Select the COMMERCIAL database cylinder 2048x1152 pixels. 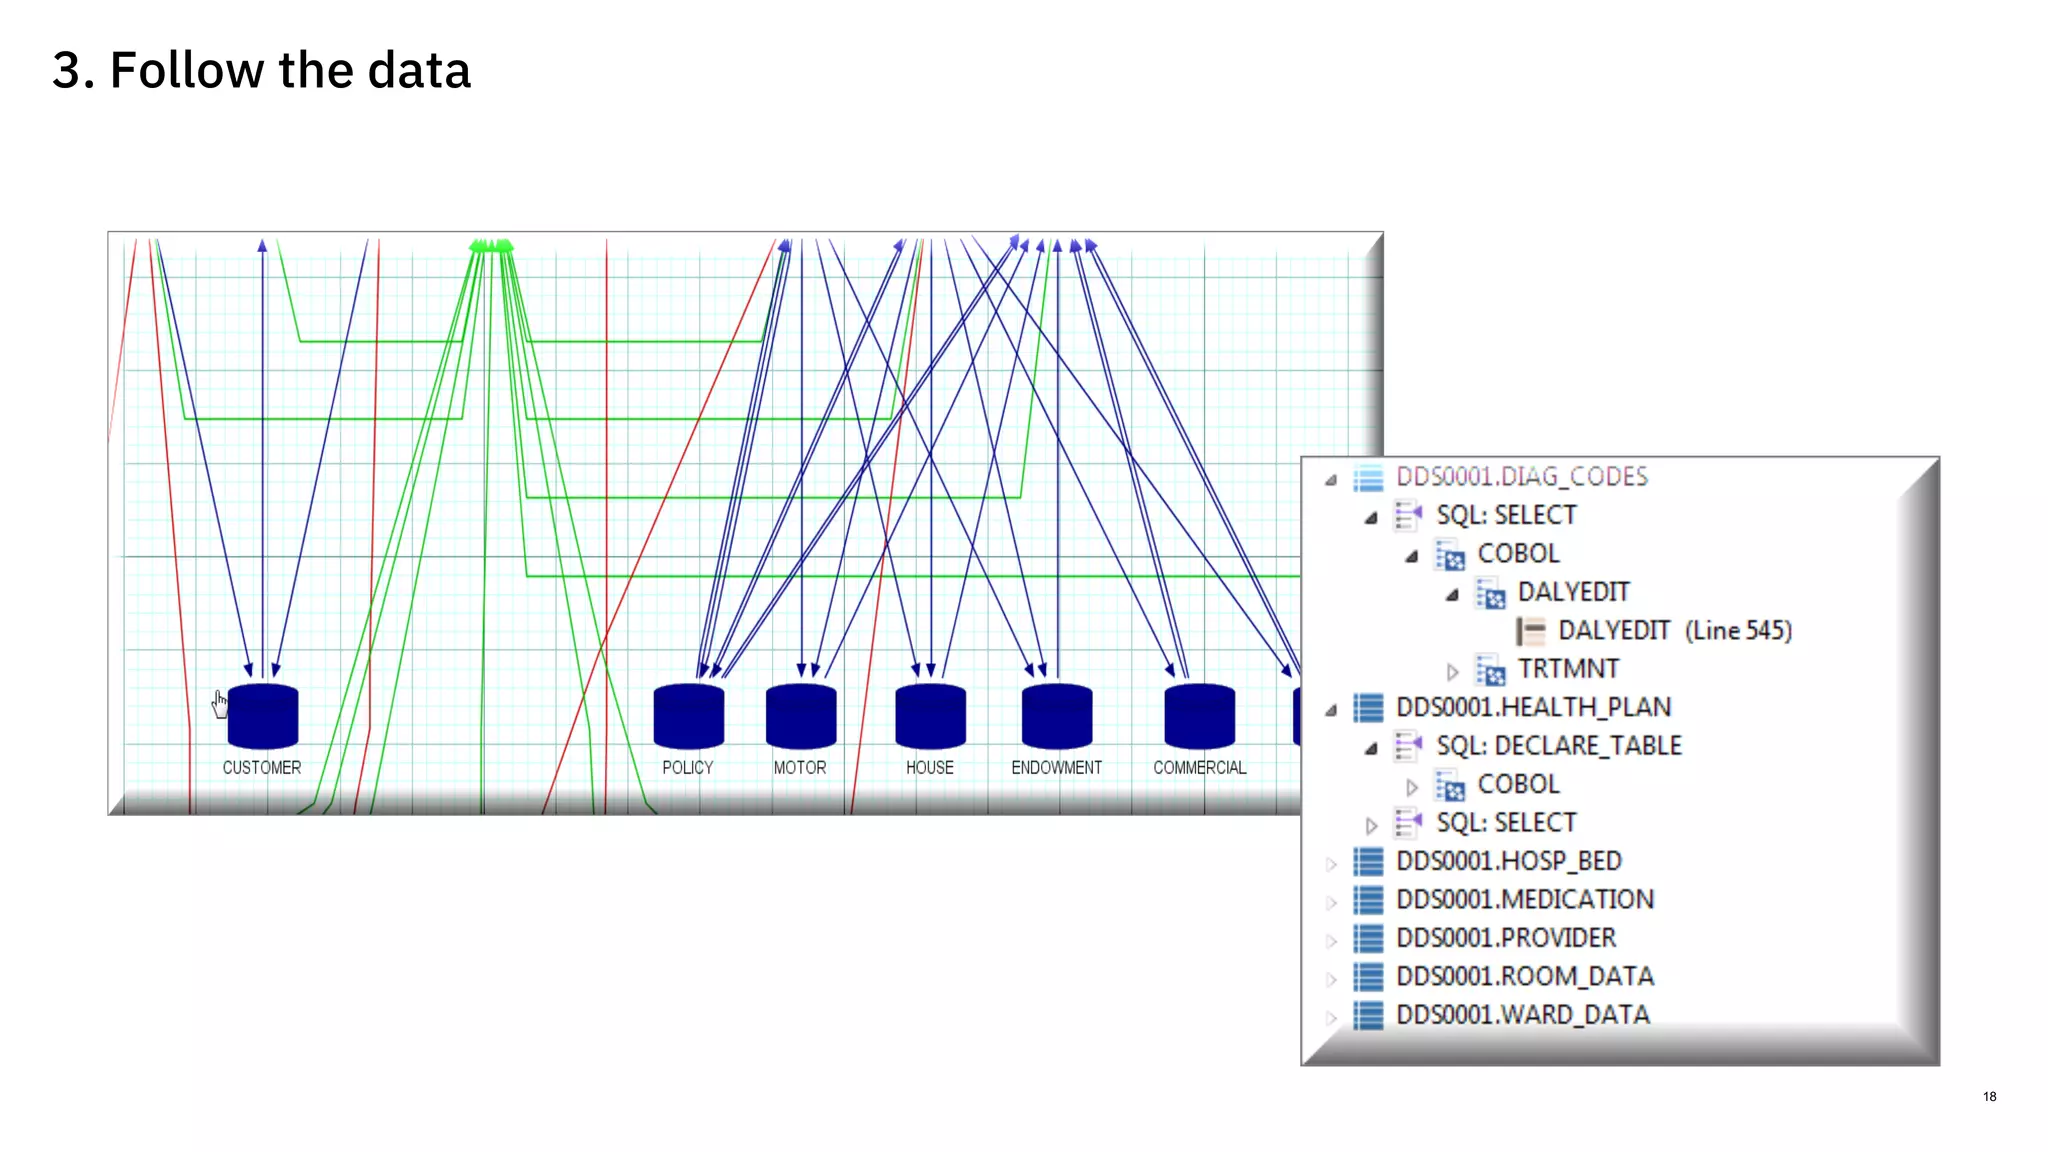1199,716
